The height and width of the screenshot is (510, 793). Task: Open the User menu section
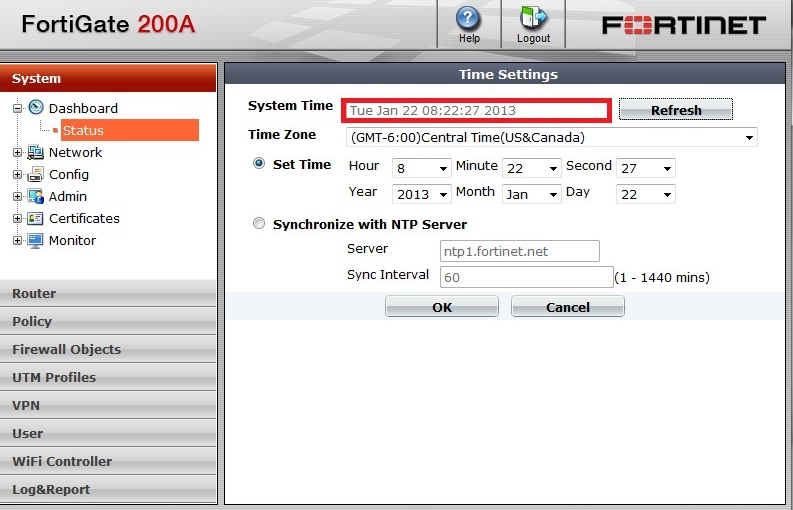pyautogui.click(x=108, y=434)
